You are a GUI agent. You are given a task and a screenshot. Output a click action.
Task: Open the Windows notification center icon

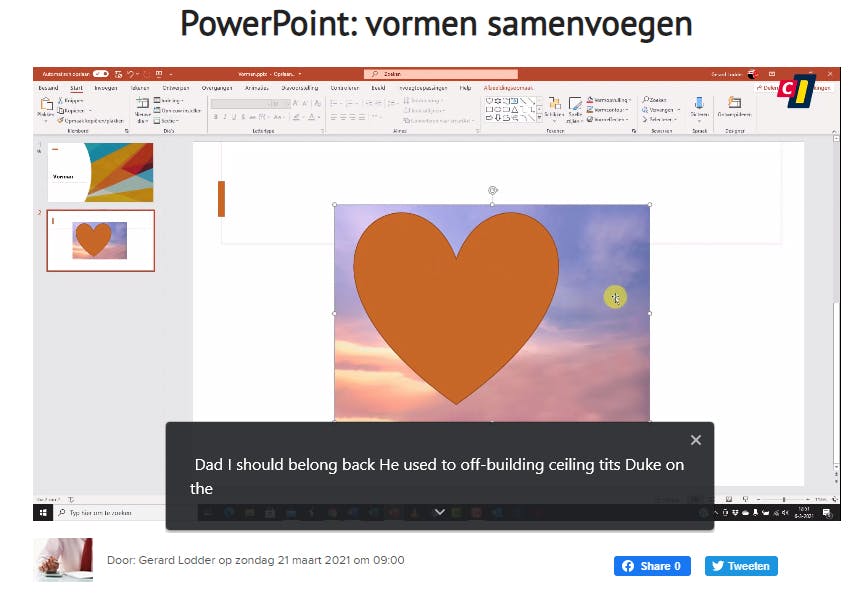(x=826, y=512)
